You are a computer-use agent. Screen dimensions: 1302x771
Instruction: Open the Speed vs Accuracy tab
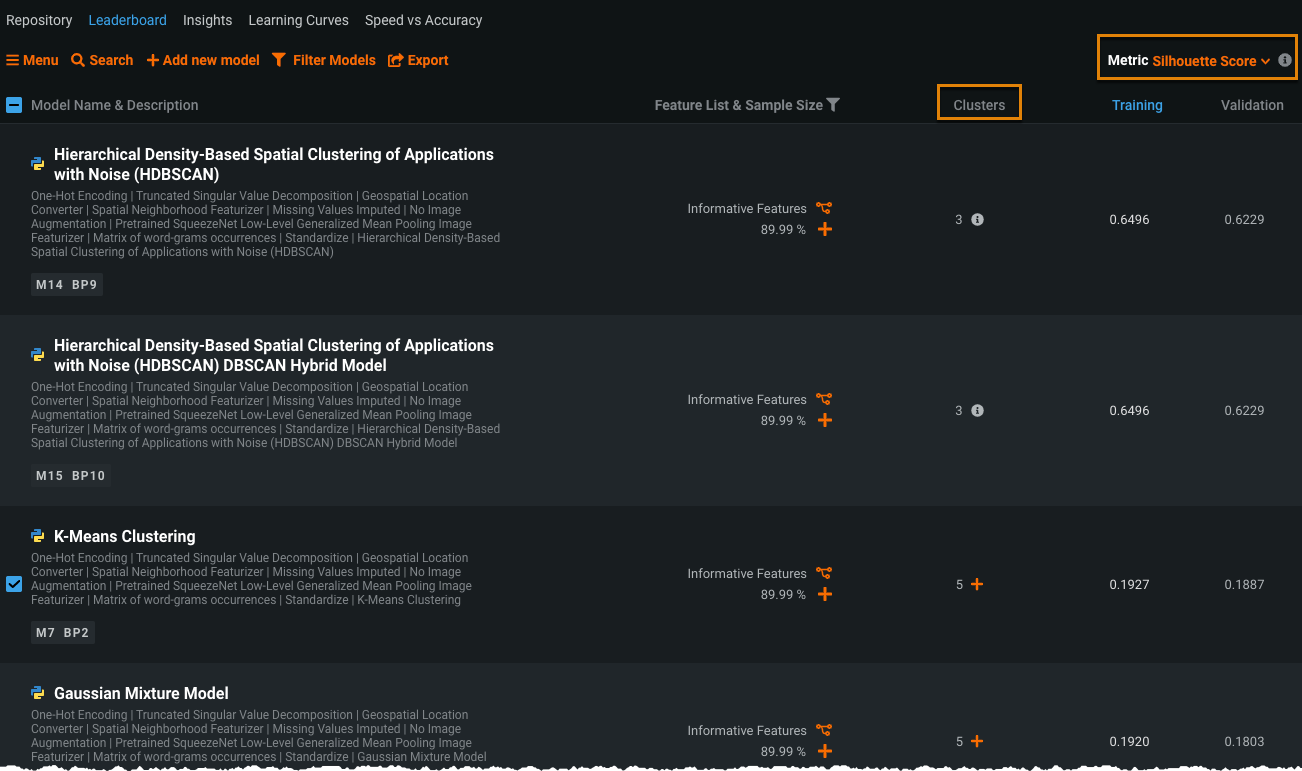[x=423, y=20]
